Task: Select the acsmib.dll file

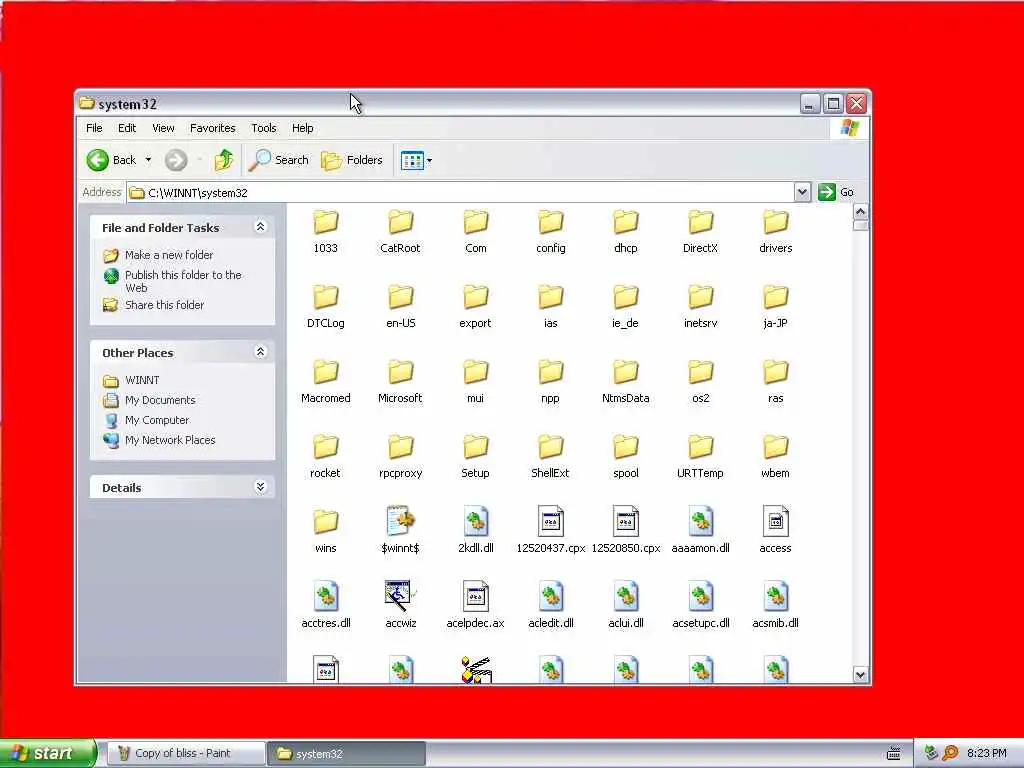Action: click(x=775, y=606)
